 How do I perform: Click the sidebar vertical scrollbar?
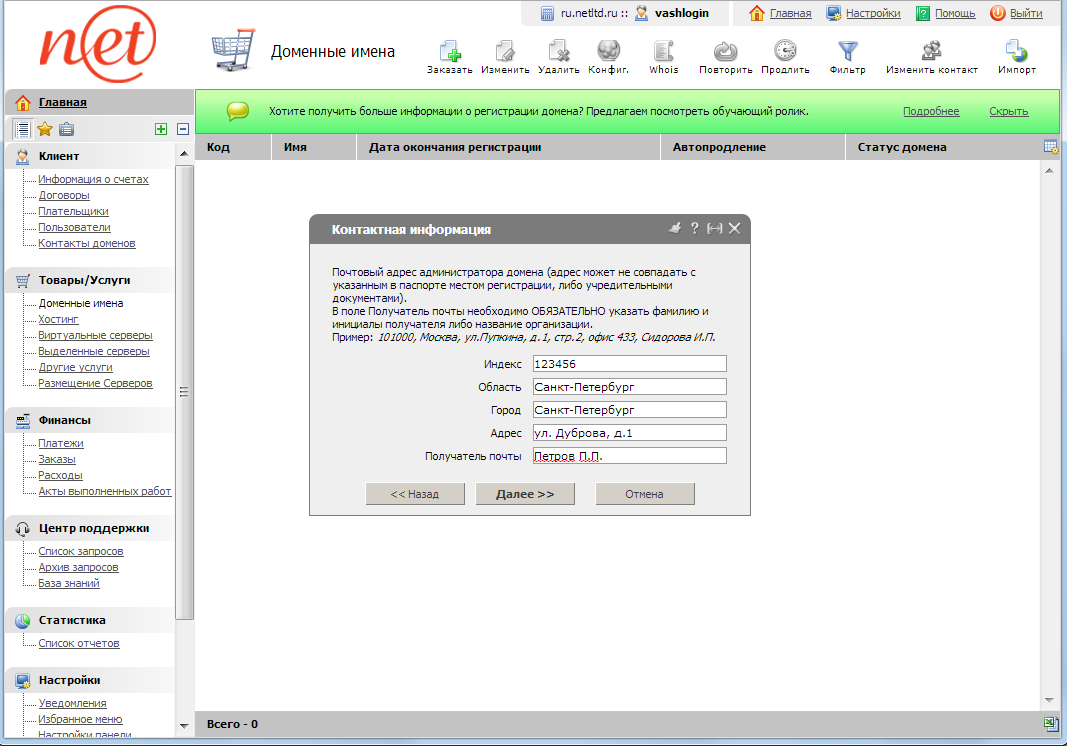point(184,392)
